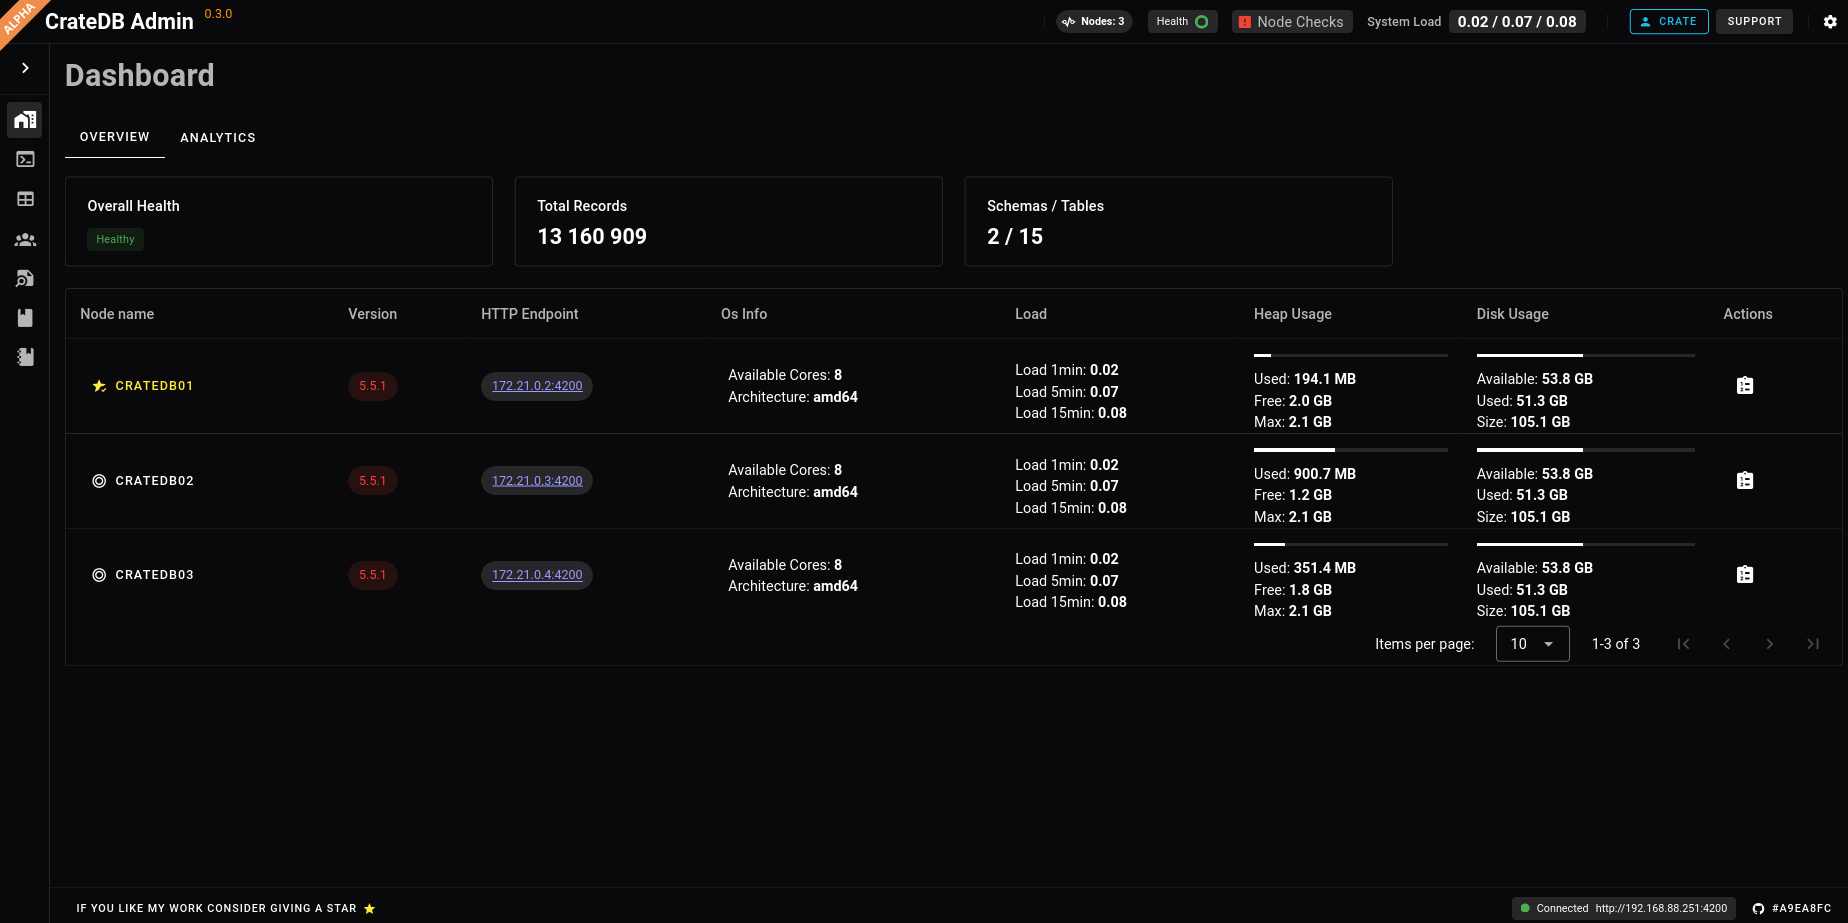The width and height of the screenshot is (1848, 923).
Task: Click the node name CRATEDB02
Action: [x=154, y=481]
